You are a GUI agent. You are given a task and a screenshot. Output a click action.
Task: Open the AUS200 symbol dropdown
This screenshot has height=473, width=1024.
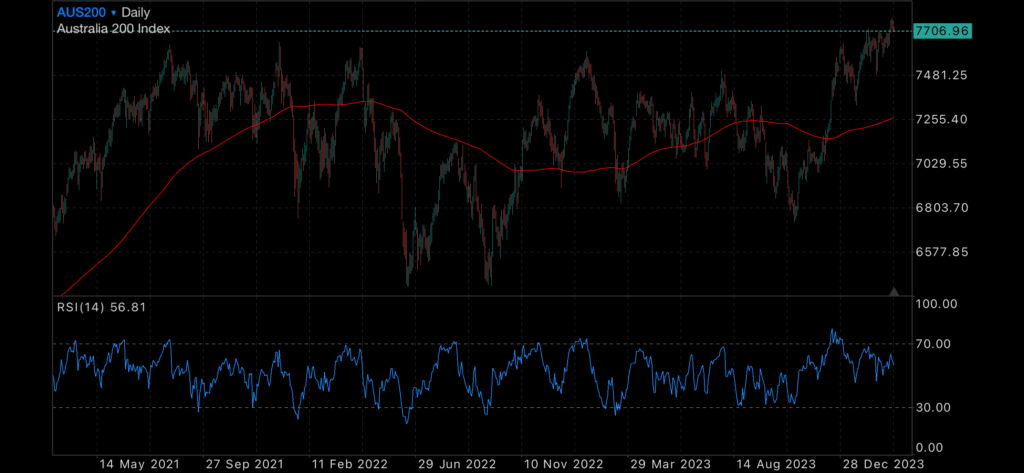click(86, 12)
